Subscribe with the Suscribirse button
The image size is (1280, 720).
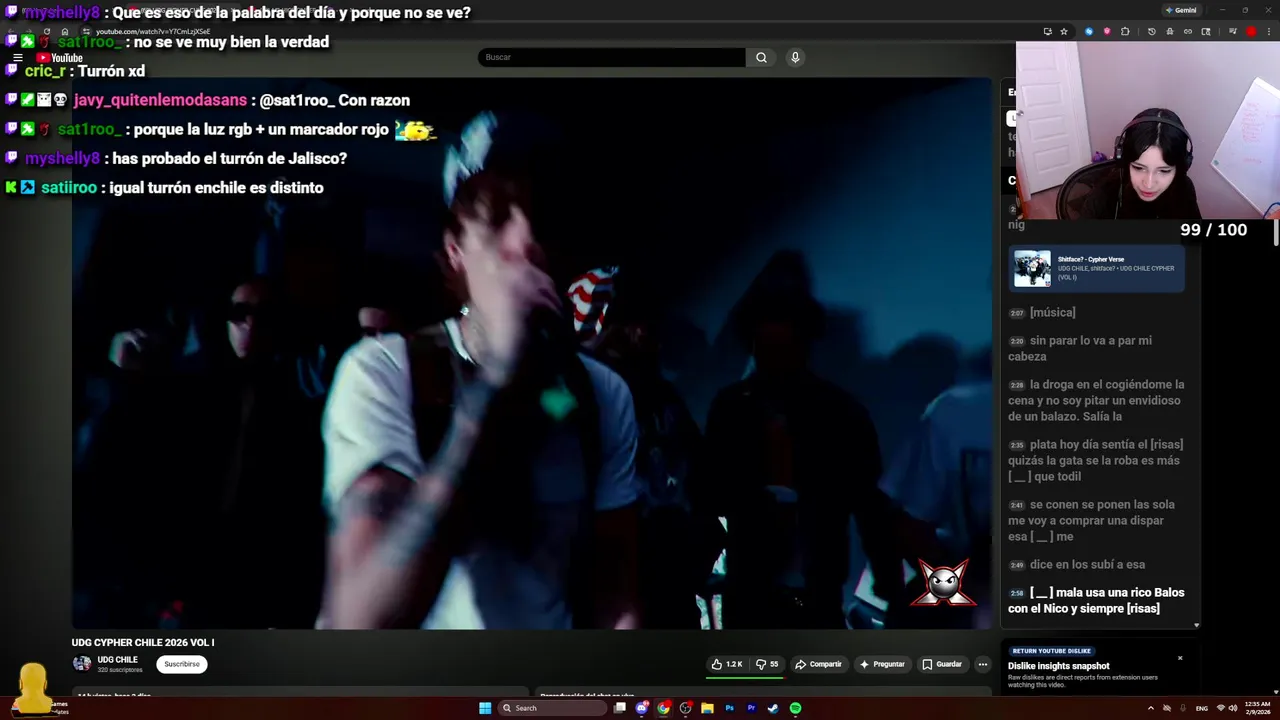click(x=182, y=664)
